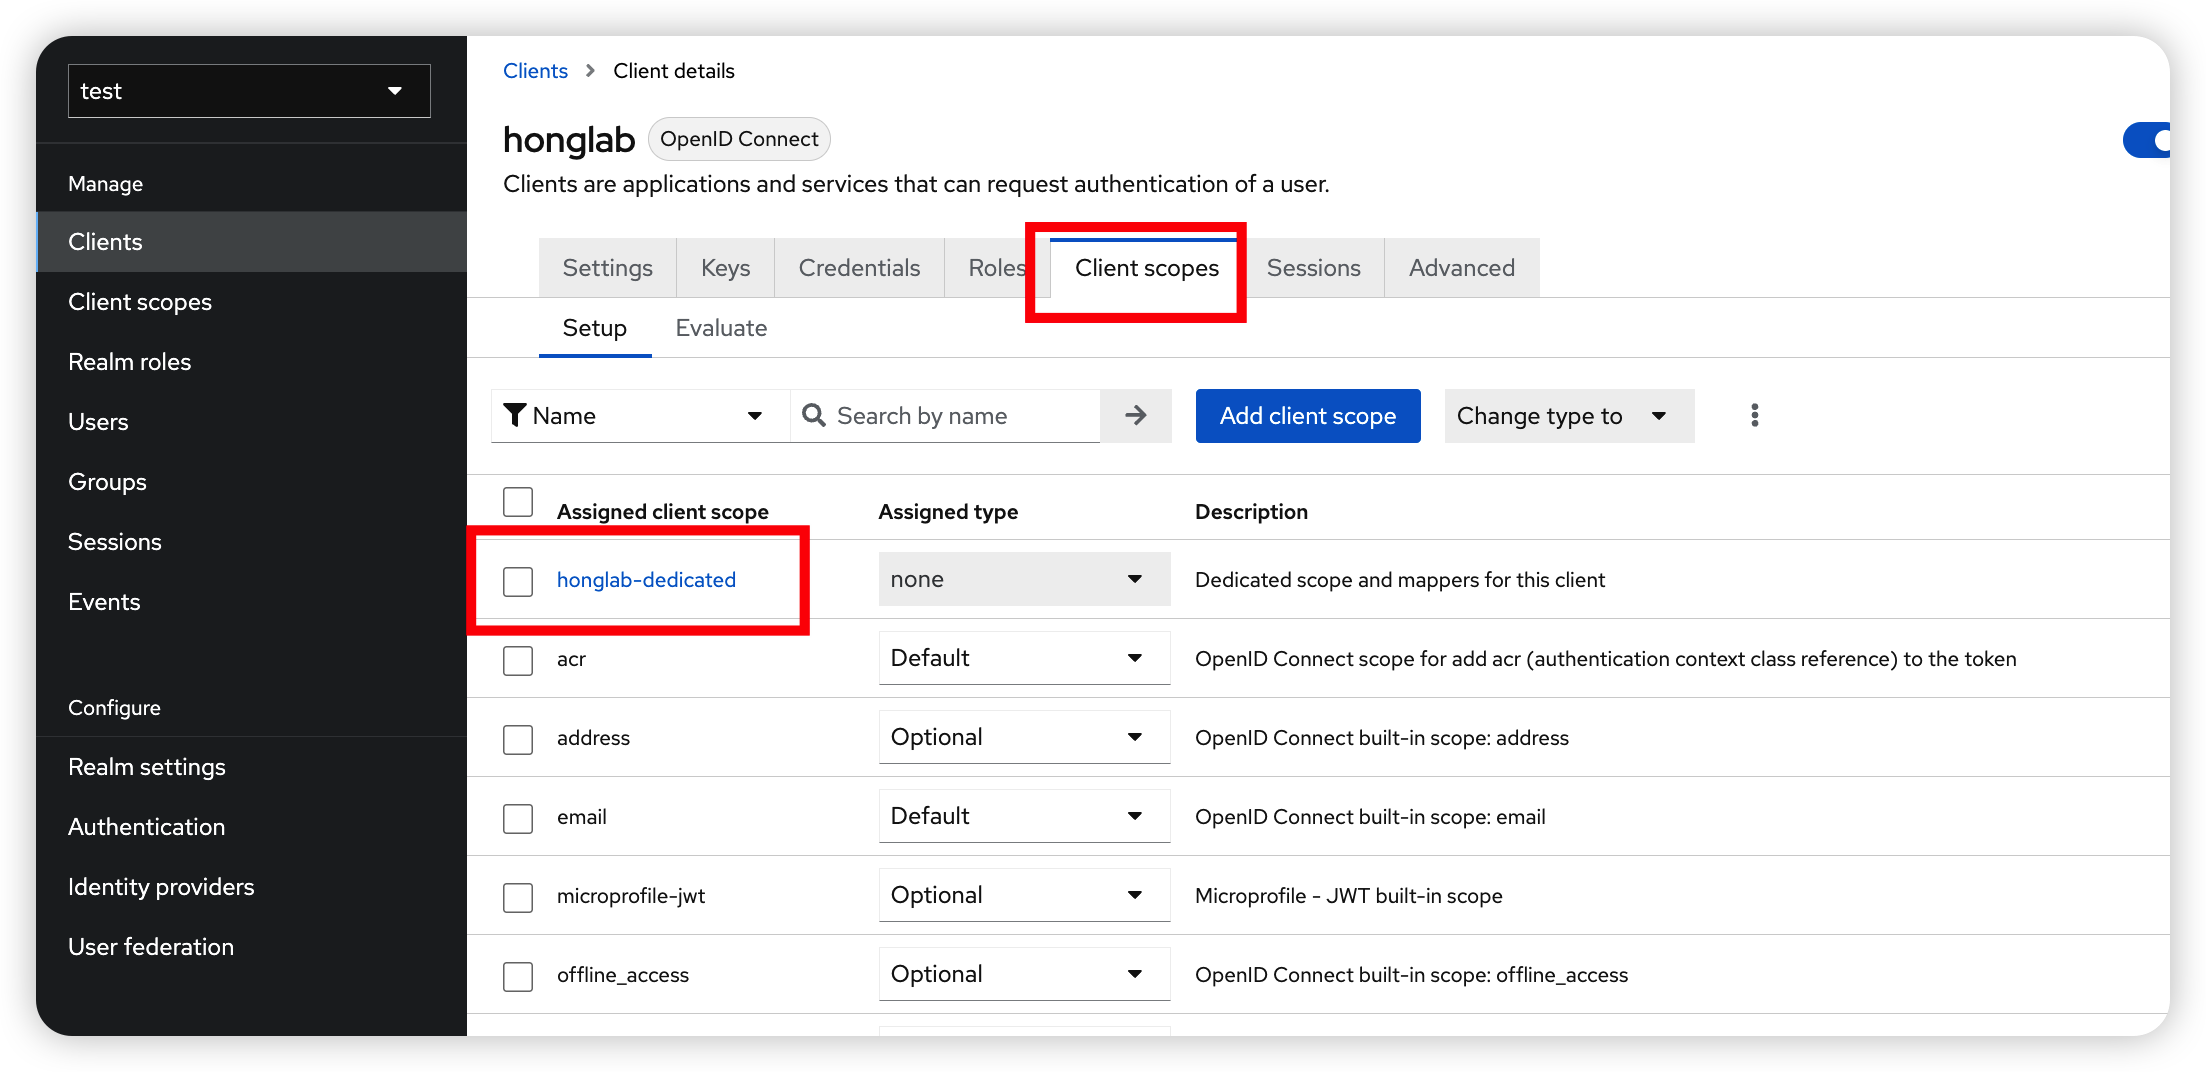Click the Assigned type column header
2206x1072 pixels.
tap(948, 512)
